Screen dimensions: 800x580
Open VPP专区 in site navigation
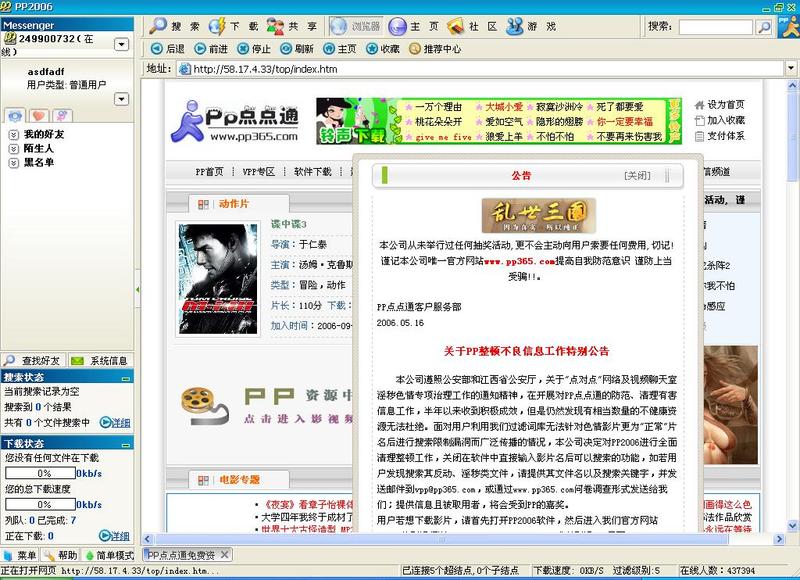point(259,172)
